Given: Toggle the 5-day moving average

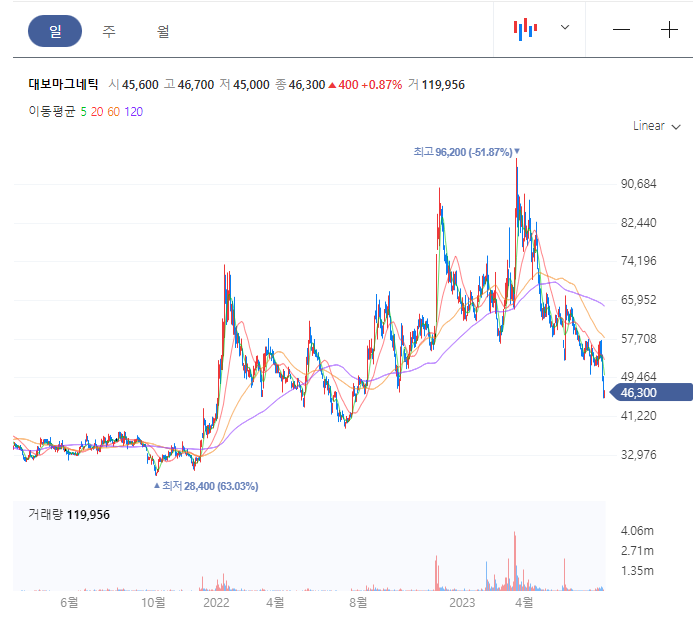Looking at the screenshot, I should (x=83, y=112).
